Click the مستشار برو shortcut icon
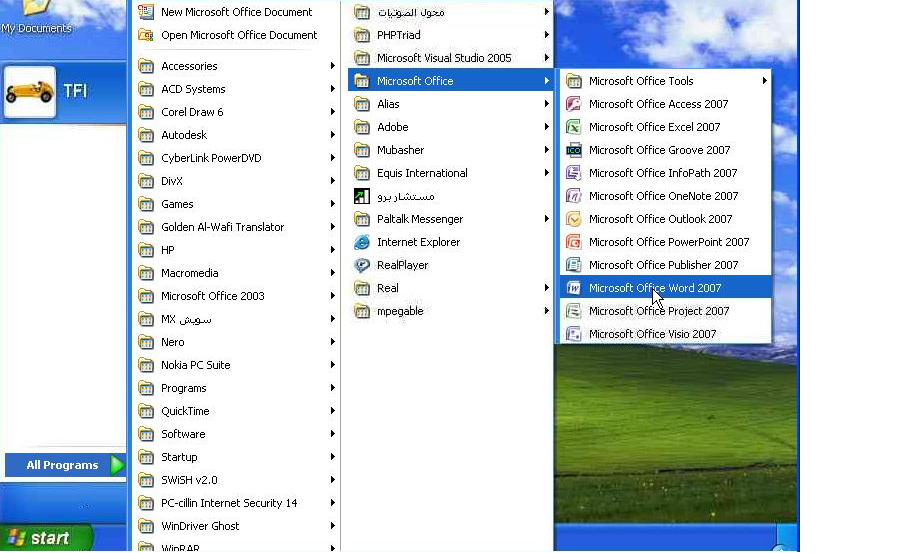912x553 pixels. click(x=362, y=196)
